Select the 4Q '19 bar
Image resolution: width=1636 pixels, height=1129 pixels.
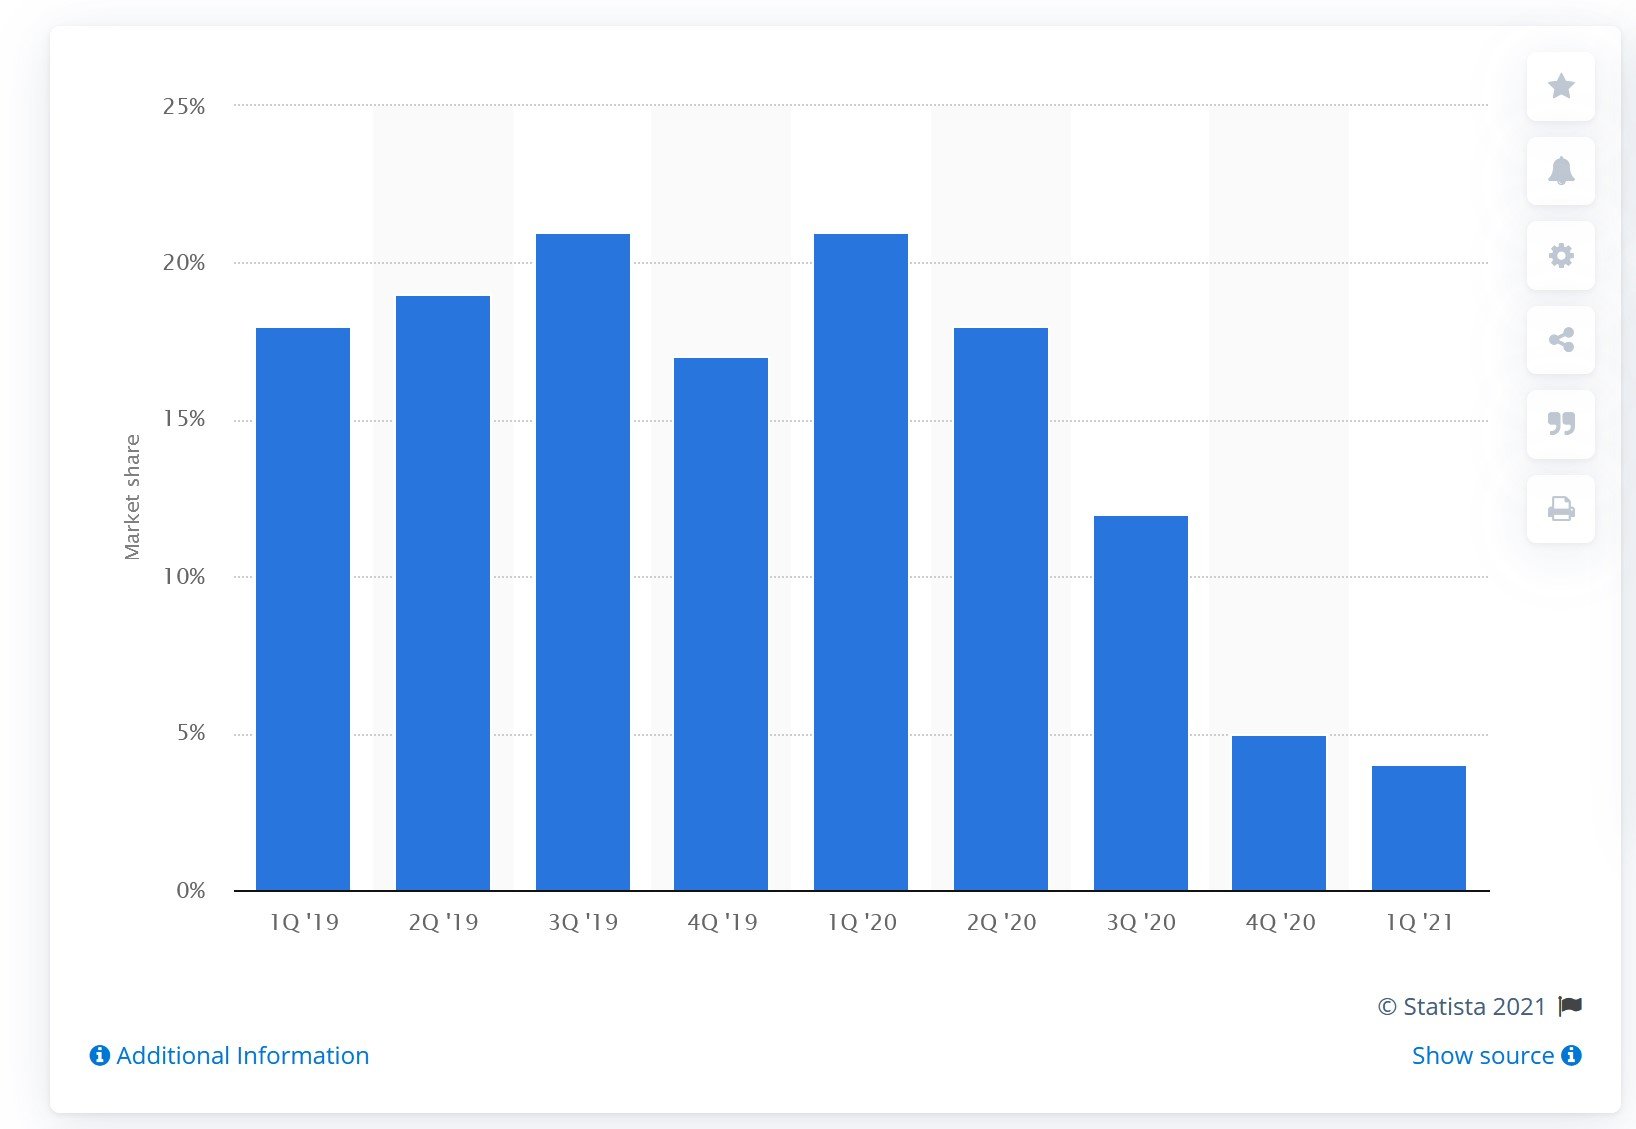click(x=721, y=624)
